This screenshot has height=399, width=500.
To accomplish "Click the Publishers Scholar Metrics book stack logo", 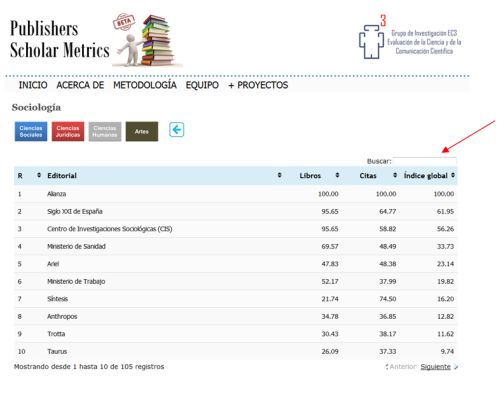I will point(146,40).
